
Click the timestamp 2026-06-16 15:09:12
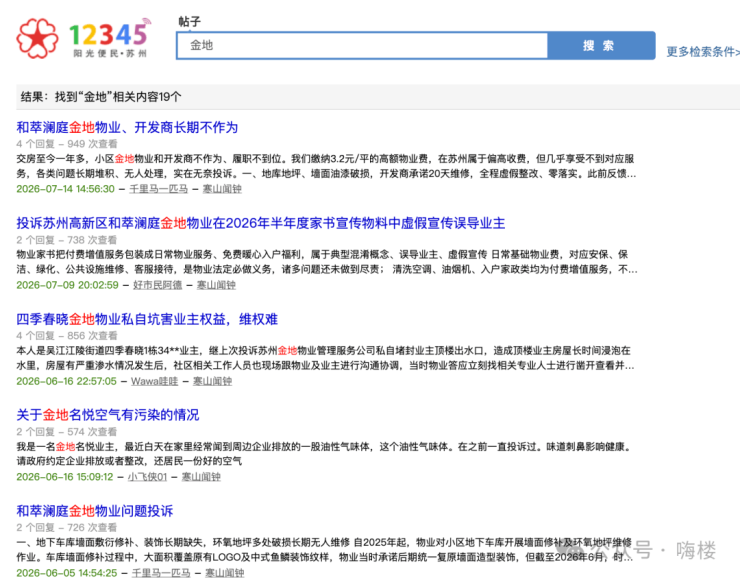click(65, 477)
